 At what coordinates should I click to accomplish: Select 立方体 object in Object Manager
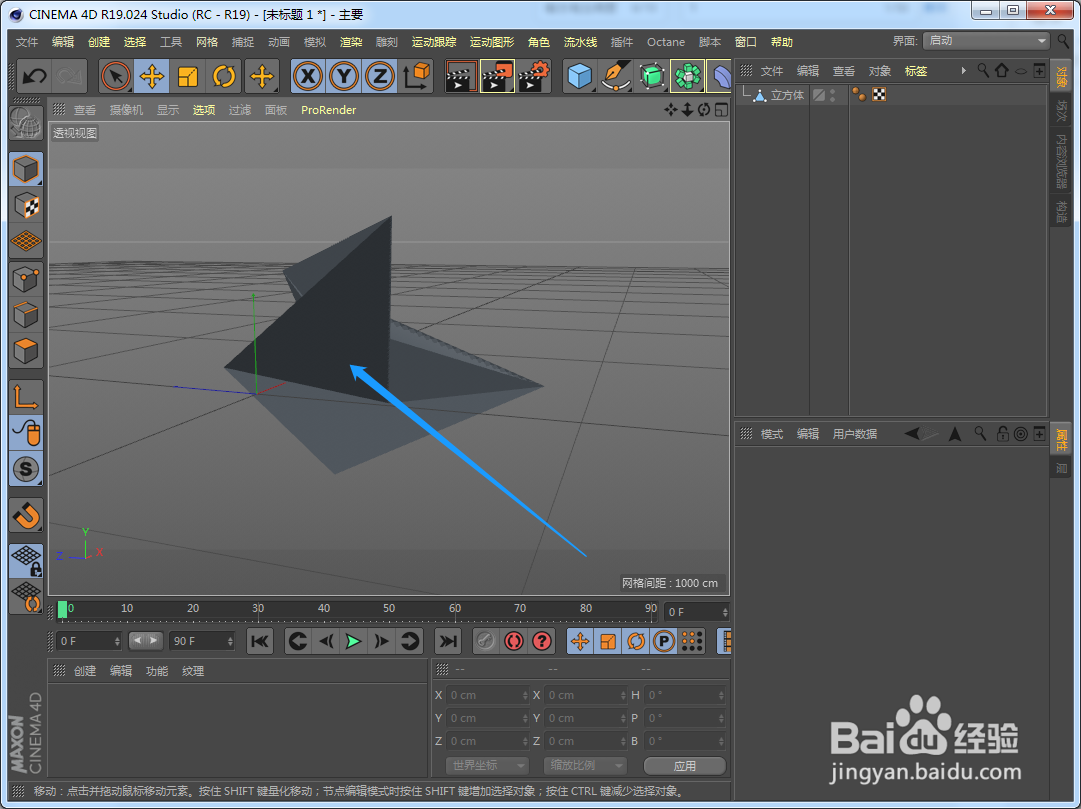pos(787,95)
